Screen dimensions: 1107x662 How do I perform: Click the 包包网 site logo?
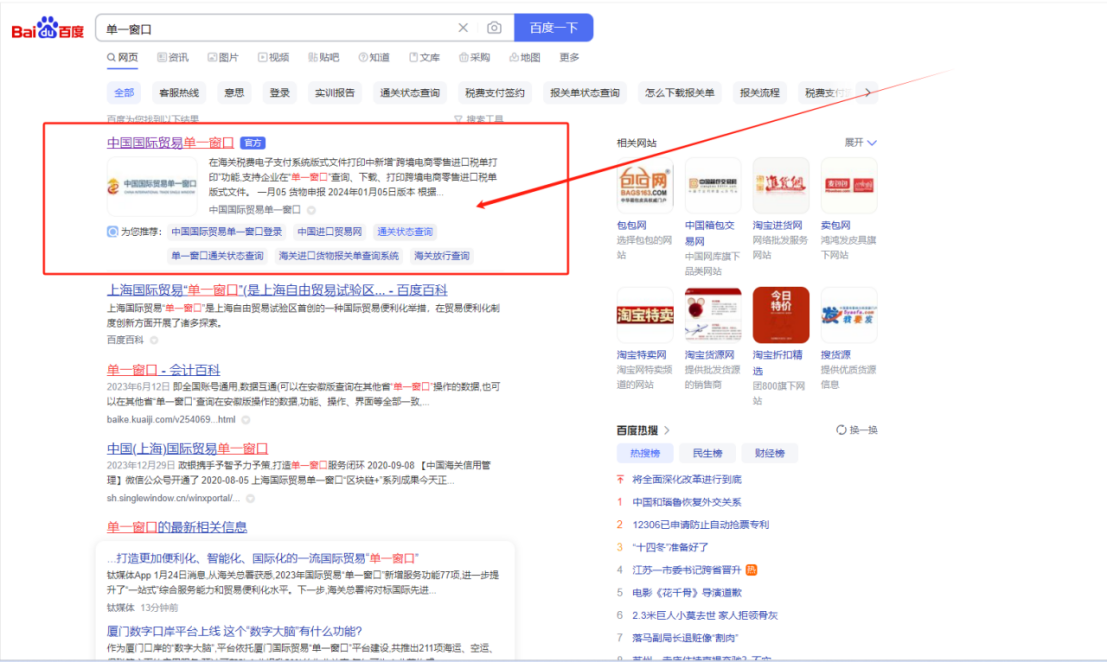tap(645, 186)
